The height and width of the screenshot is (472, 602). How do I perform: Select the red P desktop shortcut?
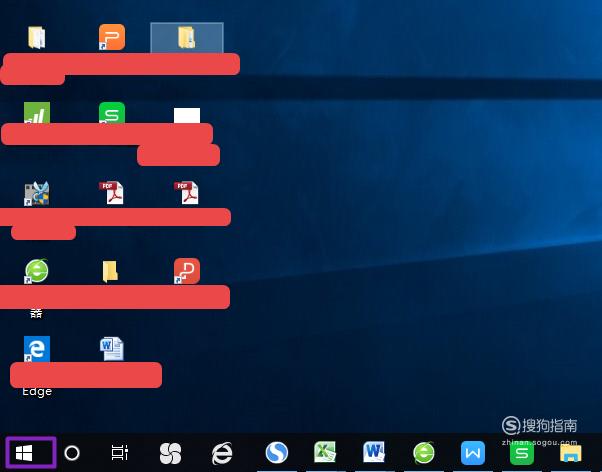(187, 271)
